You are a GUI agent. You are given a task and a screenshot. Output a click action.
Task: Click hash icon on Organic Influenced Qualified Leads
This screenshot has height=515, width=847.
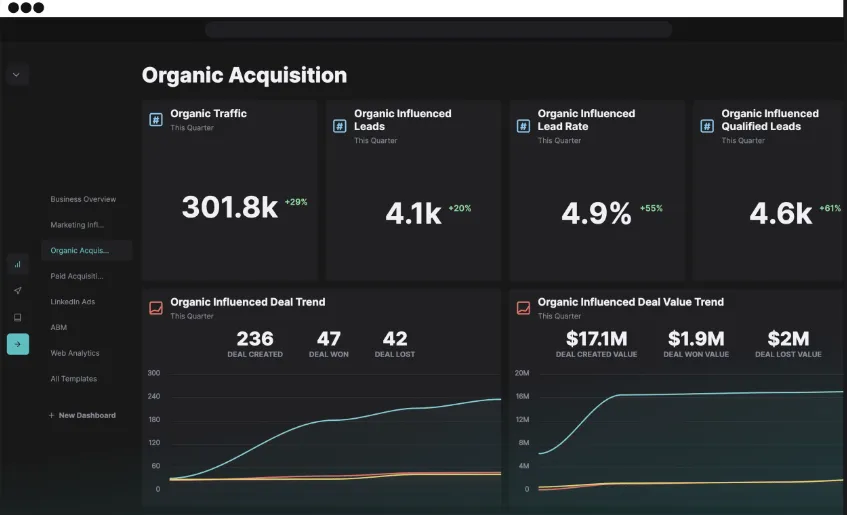pyautogui.click(x=707, y=126)
